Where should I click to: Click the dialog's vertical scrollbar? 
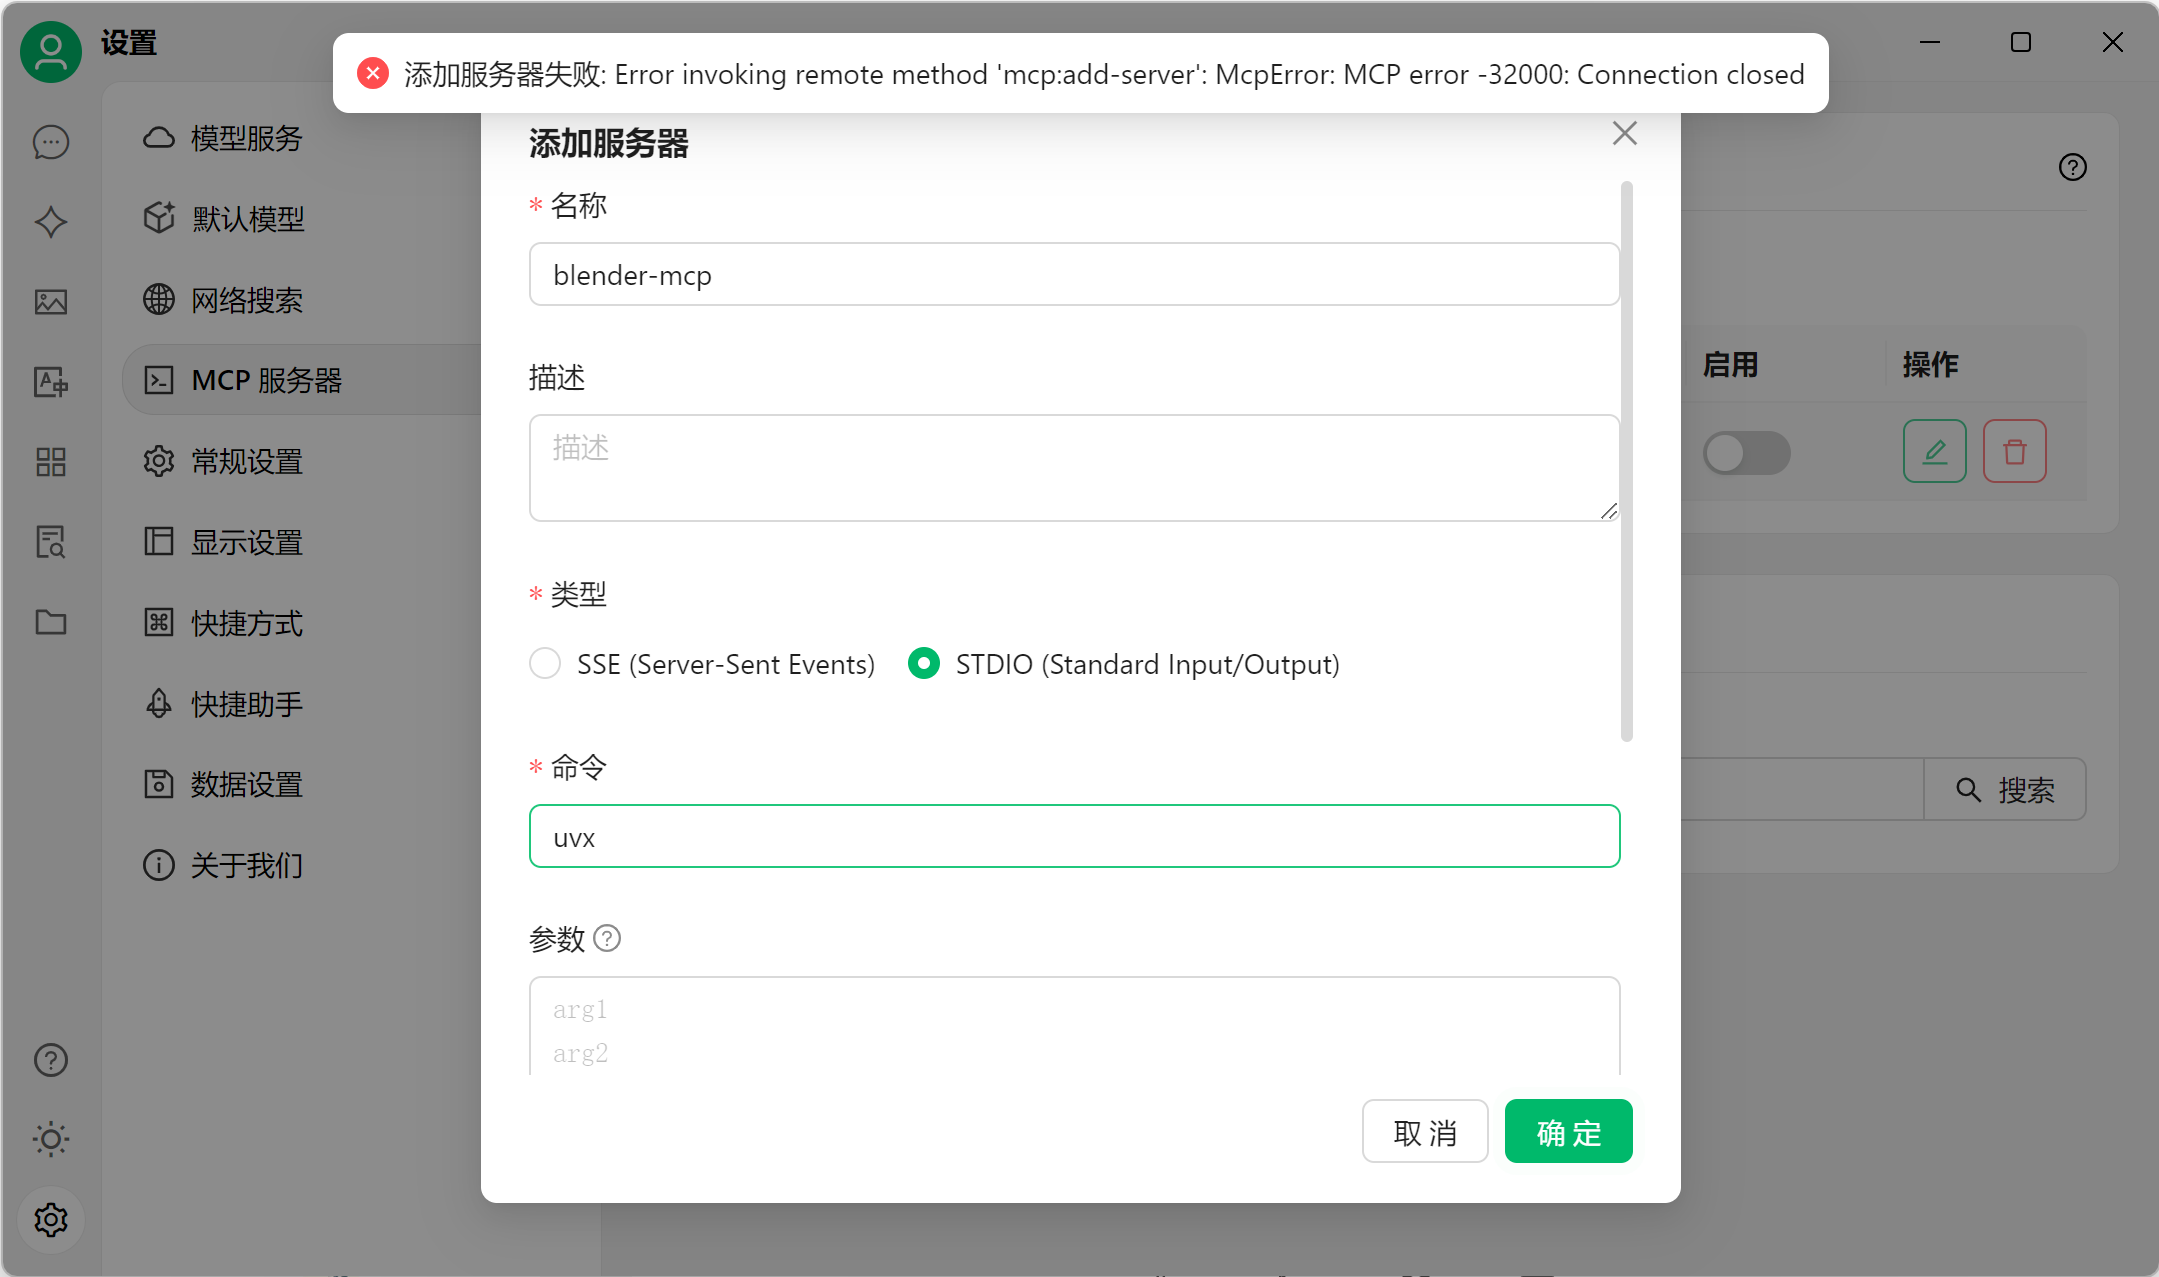click(x=1626, y=461)
